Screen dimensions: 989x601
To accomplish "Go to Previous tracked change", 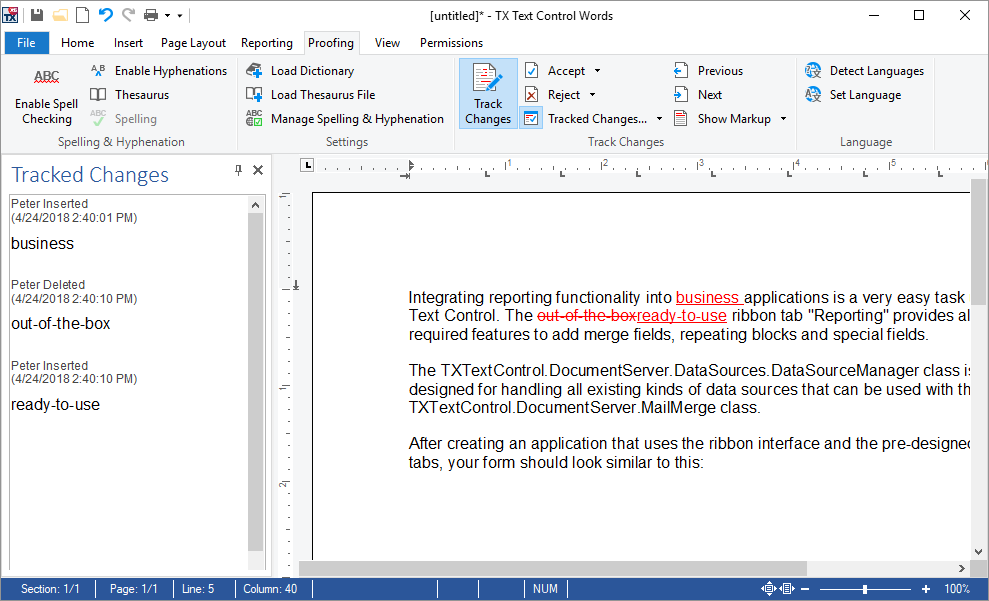I will coord(709,71).
